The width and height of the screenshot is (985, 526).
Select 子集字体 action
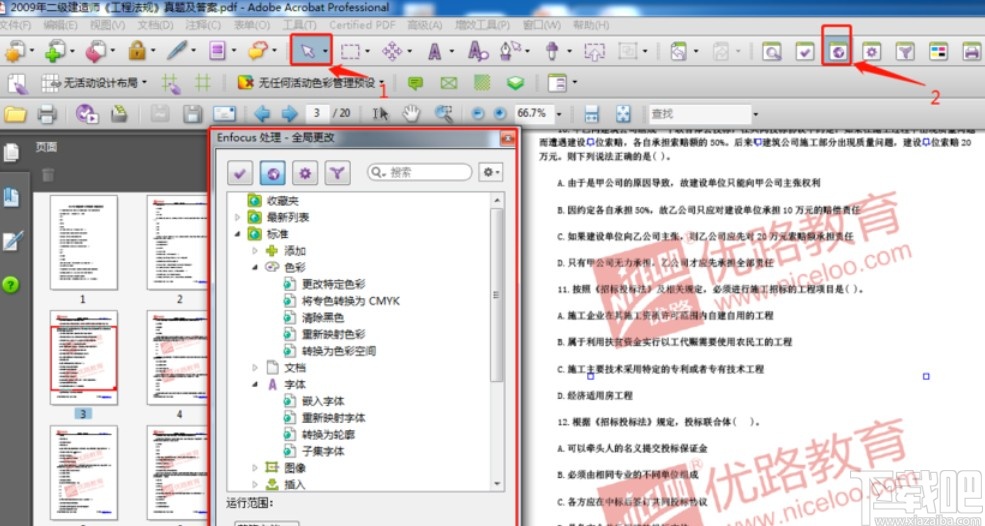[x=323, y=451]
